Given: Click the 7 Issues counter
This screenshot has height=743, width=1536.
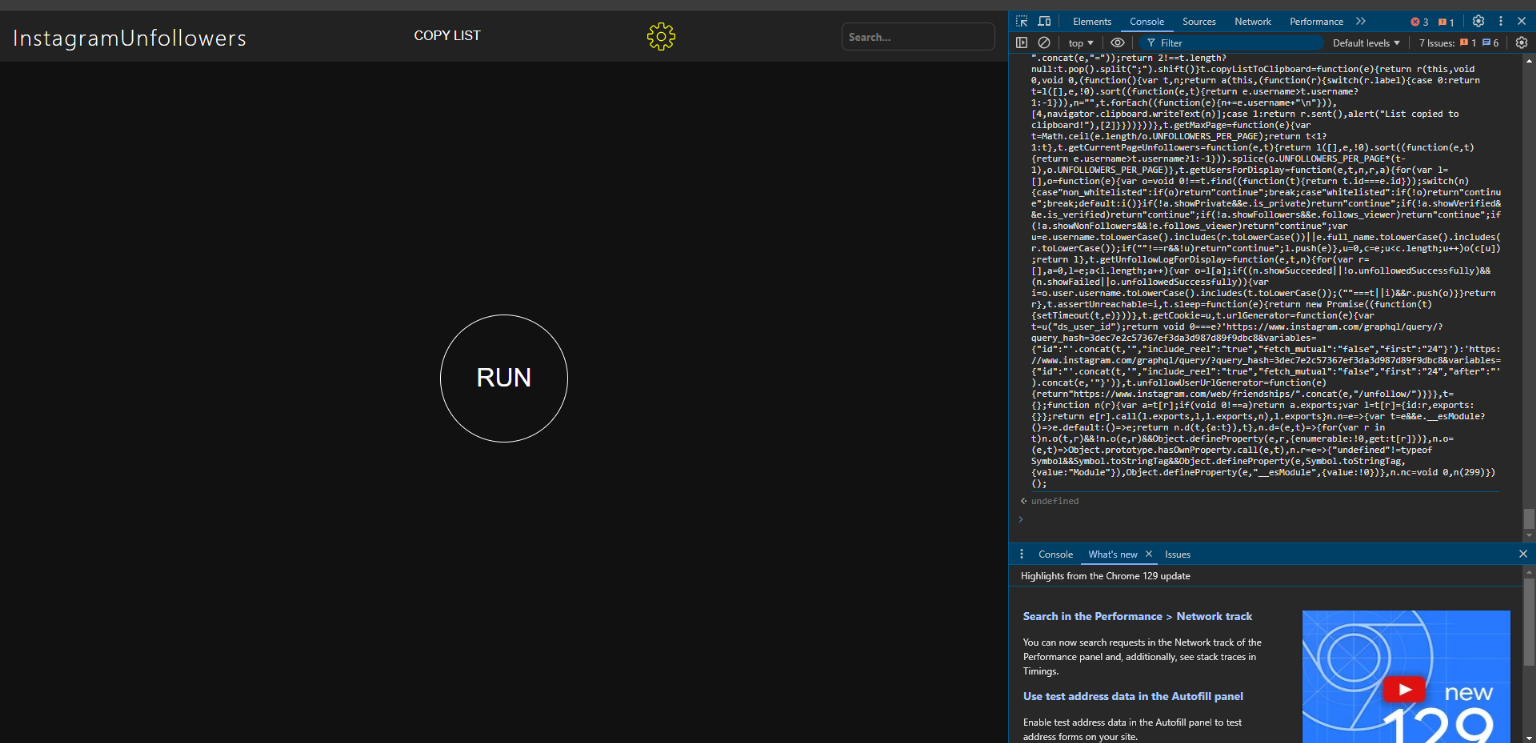Looking at the screenshot, I should [x=1459, y=43].
